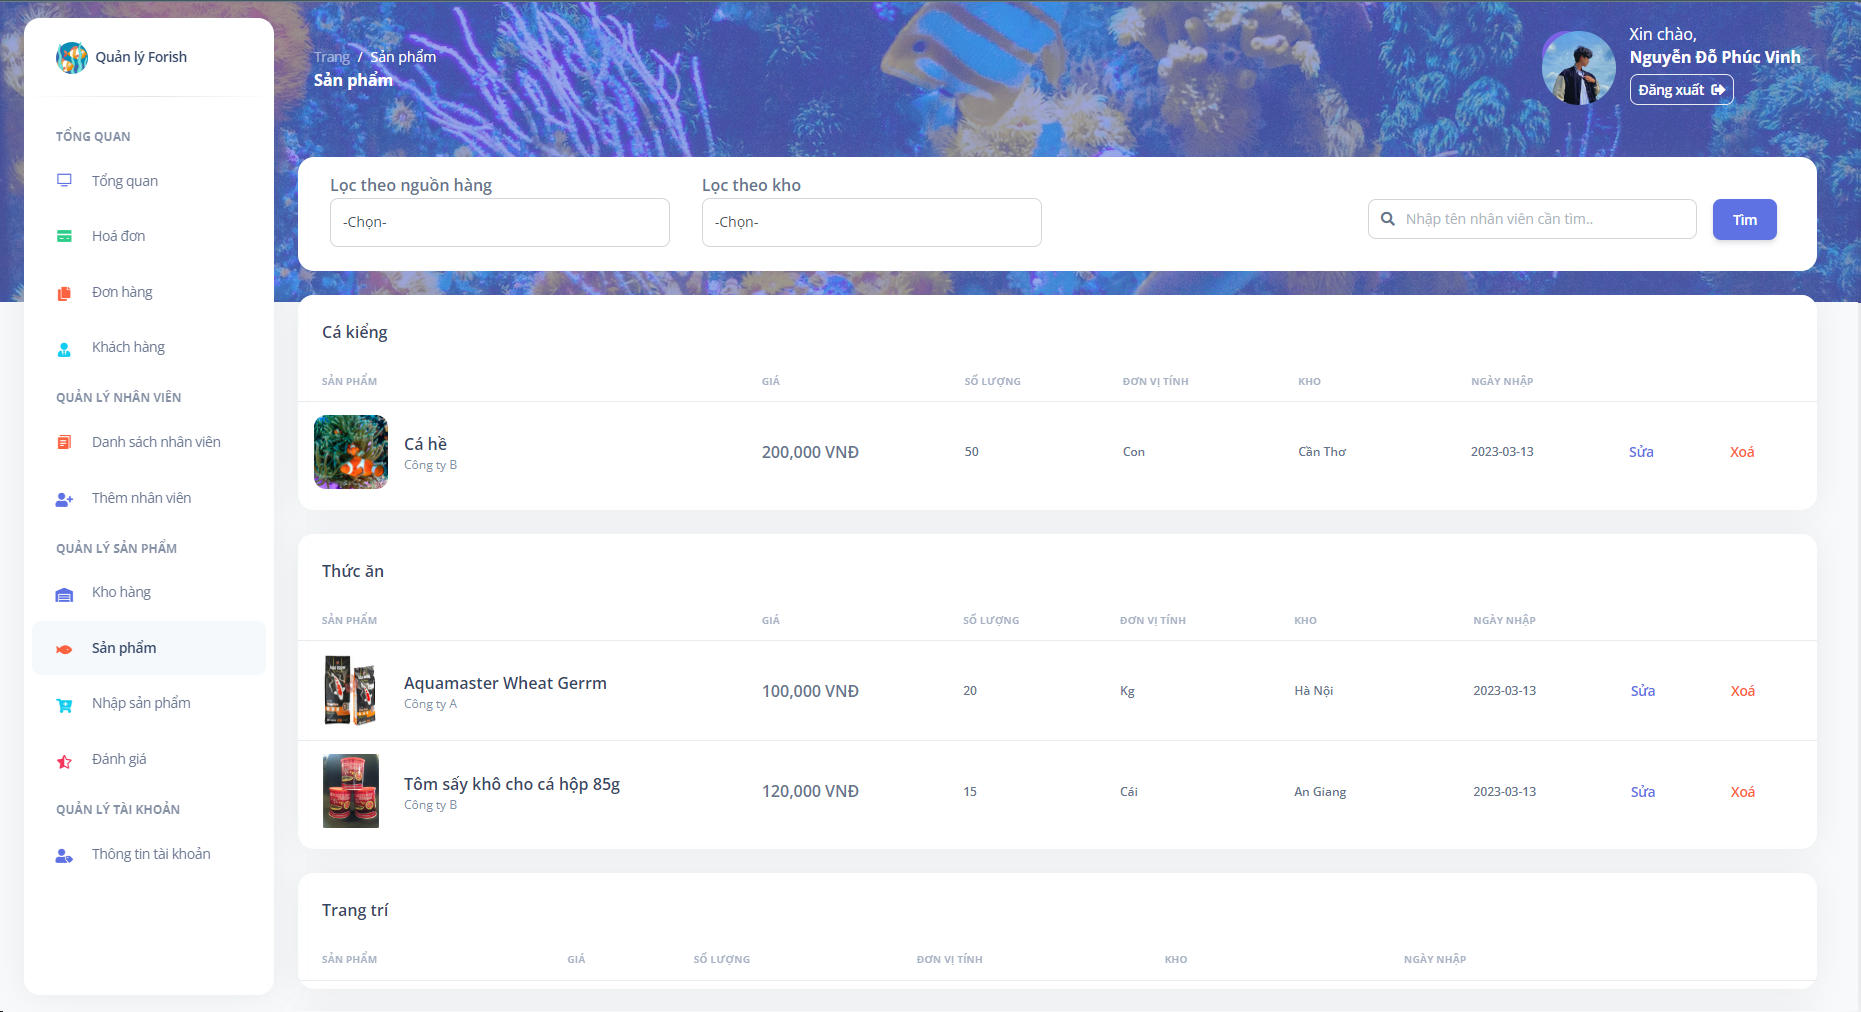Click Xoá for Aquamaster Wheat Gerrm

click(x=1743, y=691)
